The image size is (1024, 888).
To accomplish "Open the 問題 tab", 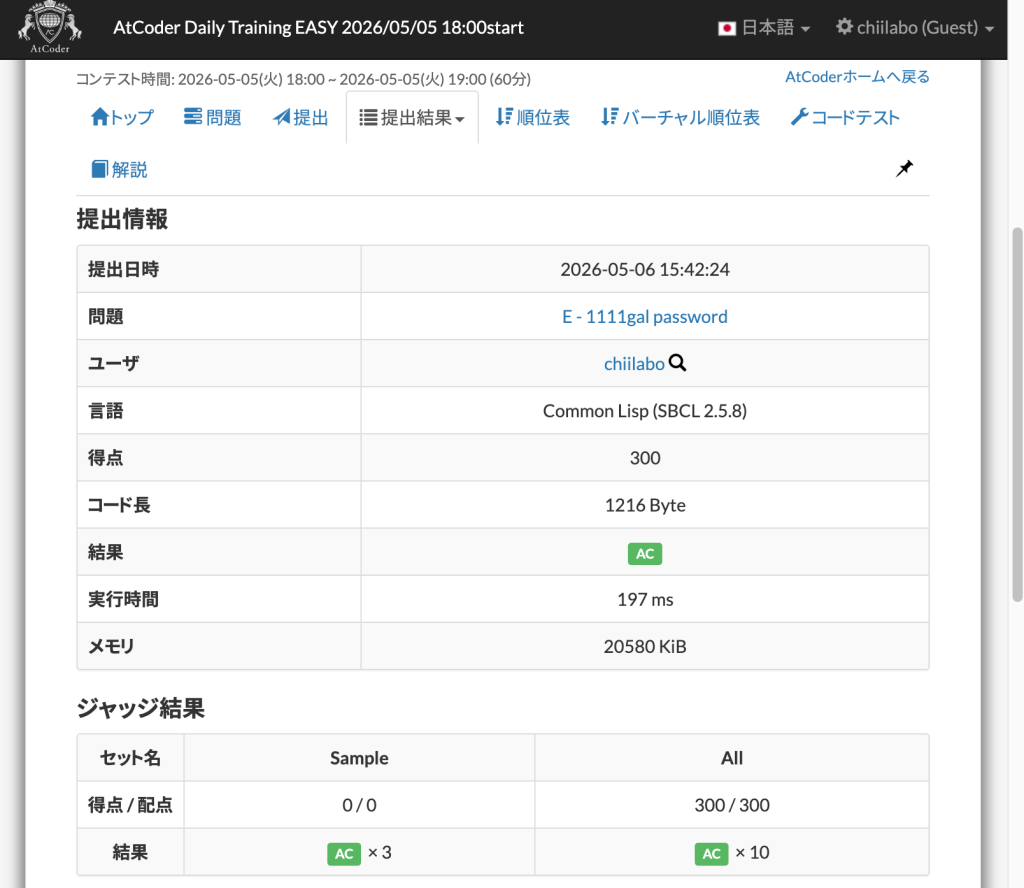I will coord(213,118).
